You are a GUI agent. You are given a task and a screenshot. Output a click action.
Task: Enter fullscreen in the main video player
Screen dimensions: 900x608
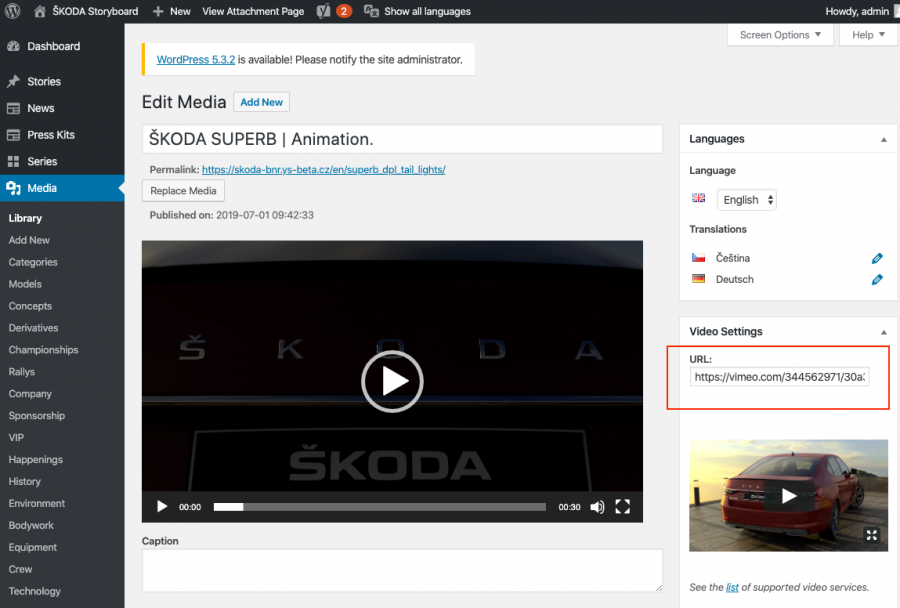coord(623,506)
